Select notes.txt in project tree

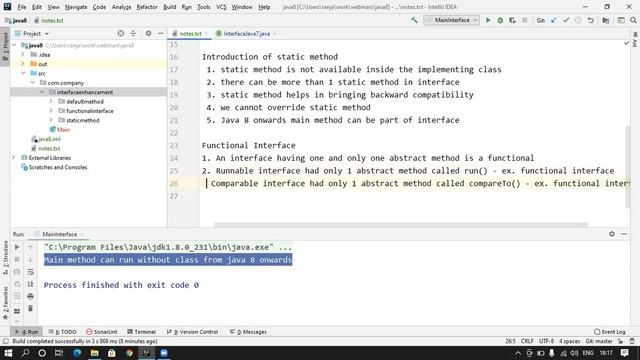click(49, 148)
